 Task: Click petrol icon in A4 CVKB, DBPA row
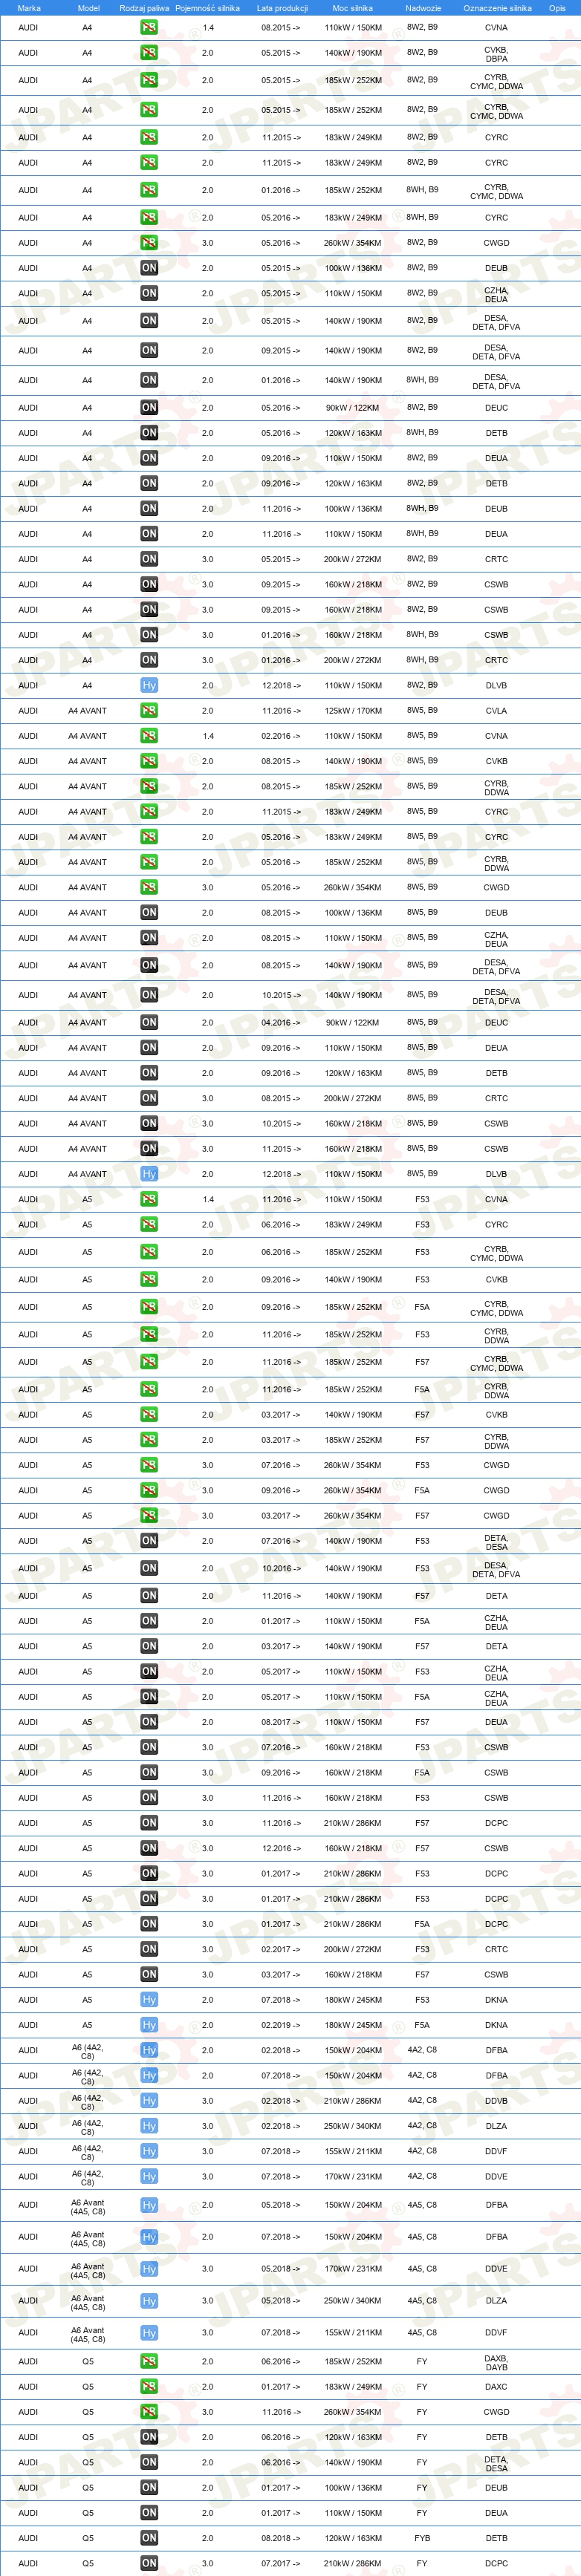[x=149, y=53]
